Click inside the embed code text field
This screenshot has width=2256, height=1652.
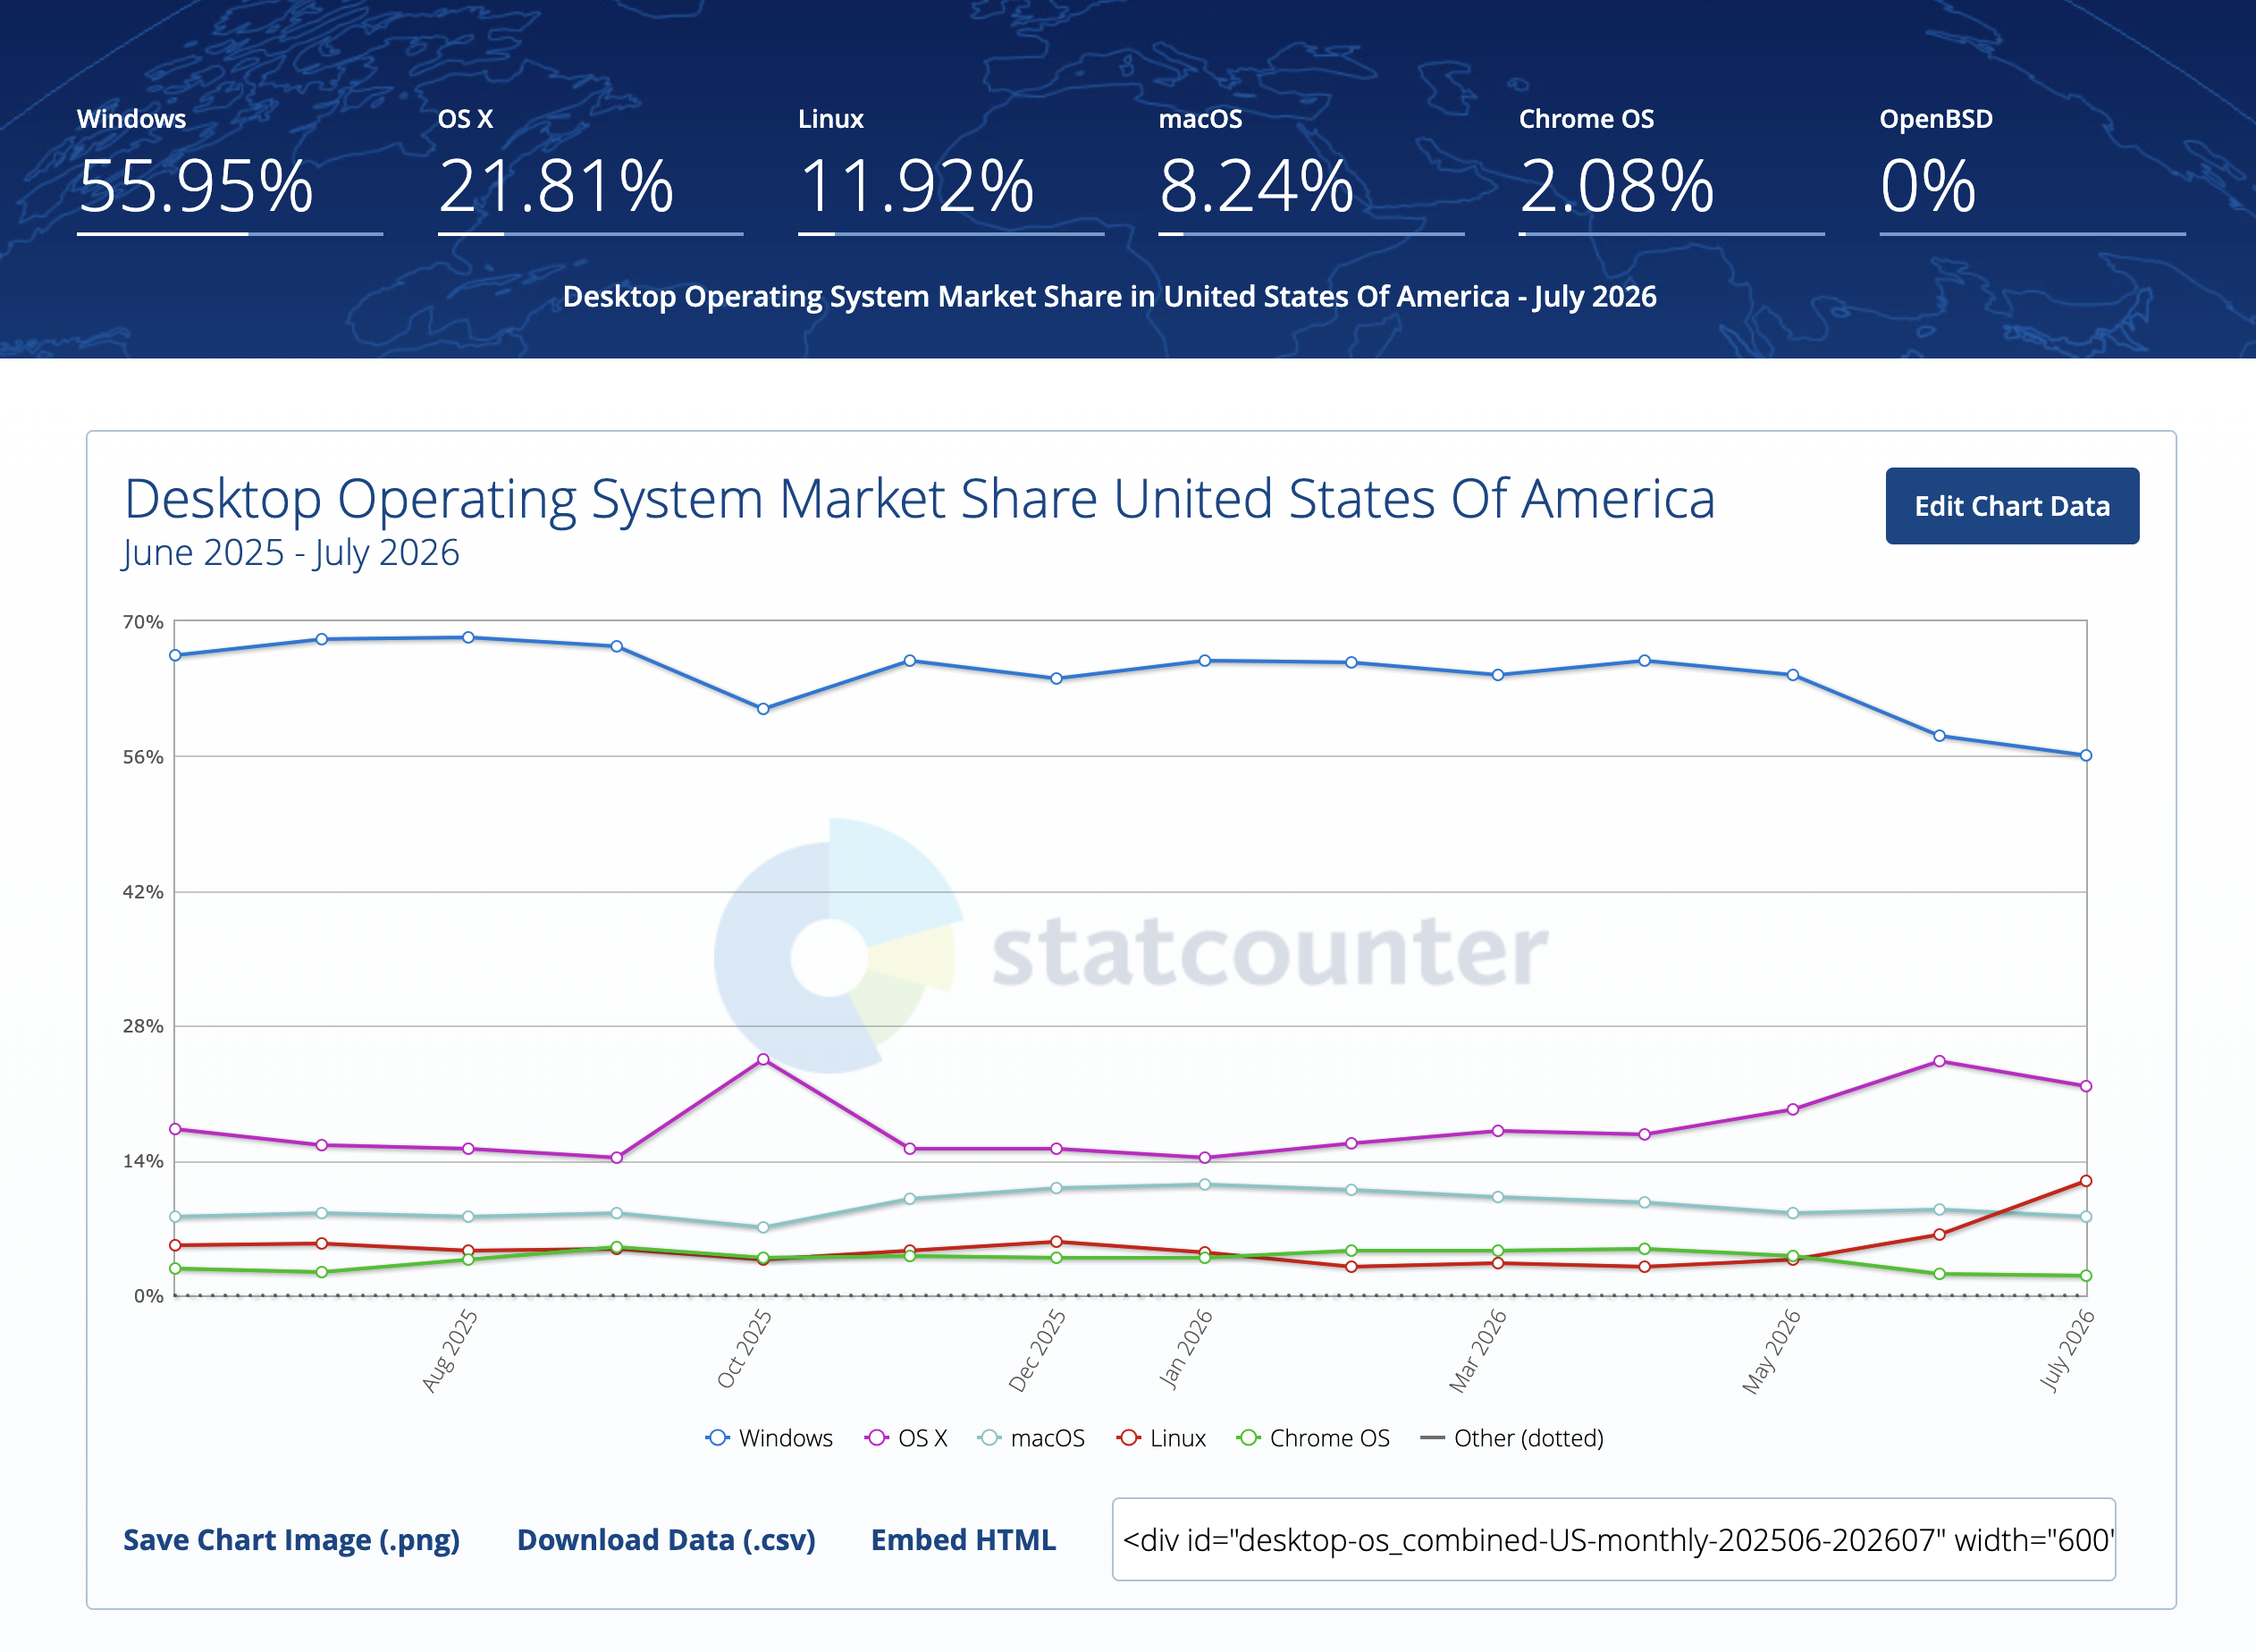[1614, 1540]
